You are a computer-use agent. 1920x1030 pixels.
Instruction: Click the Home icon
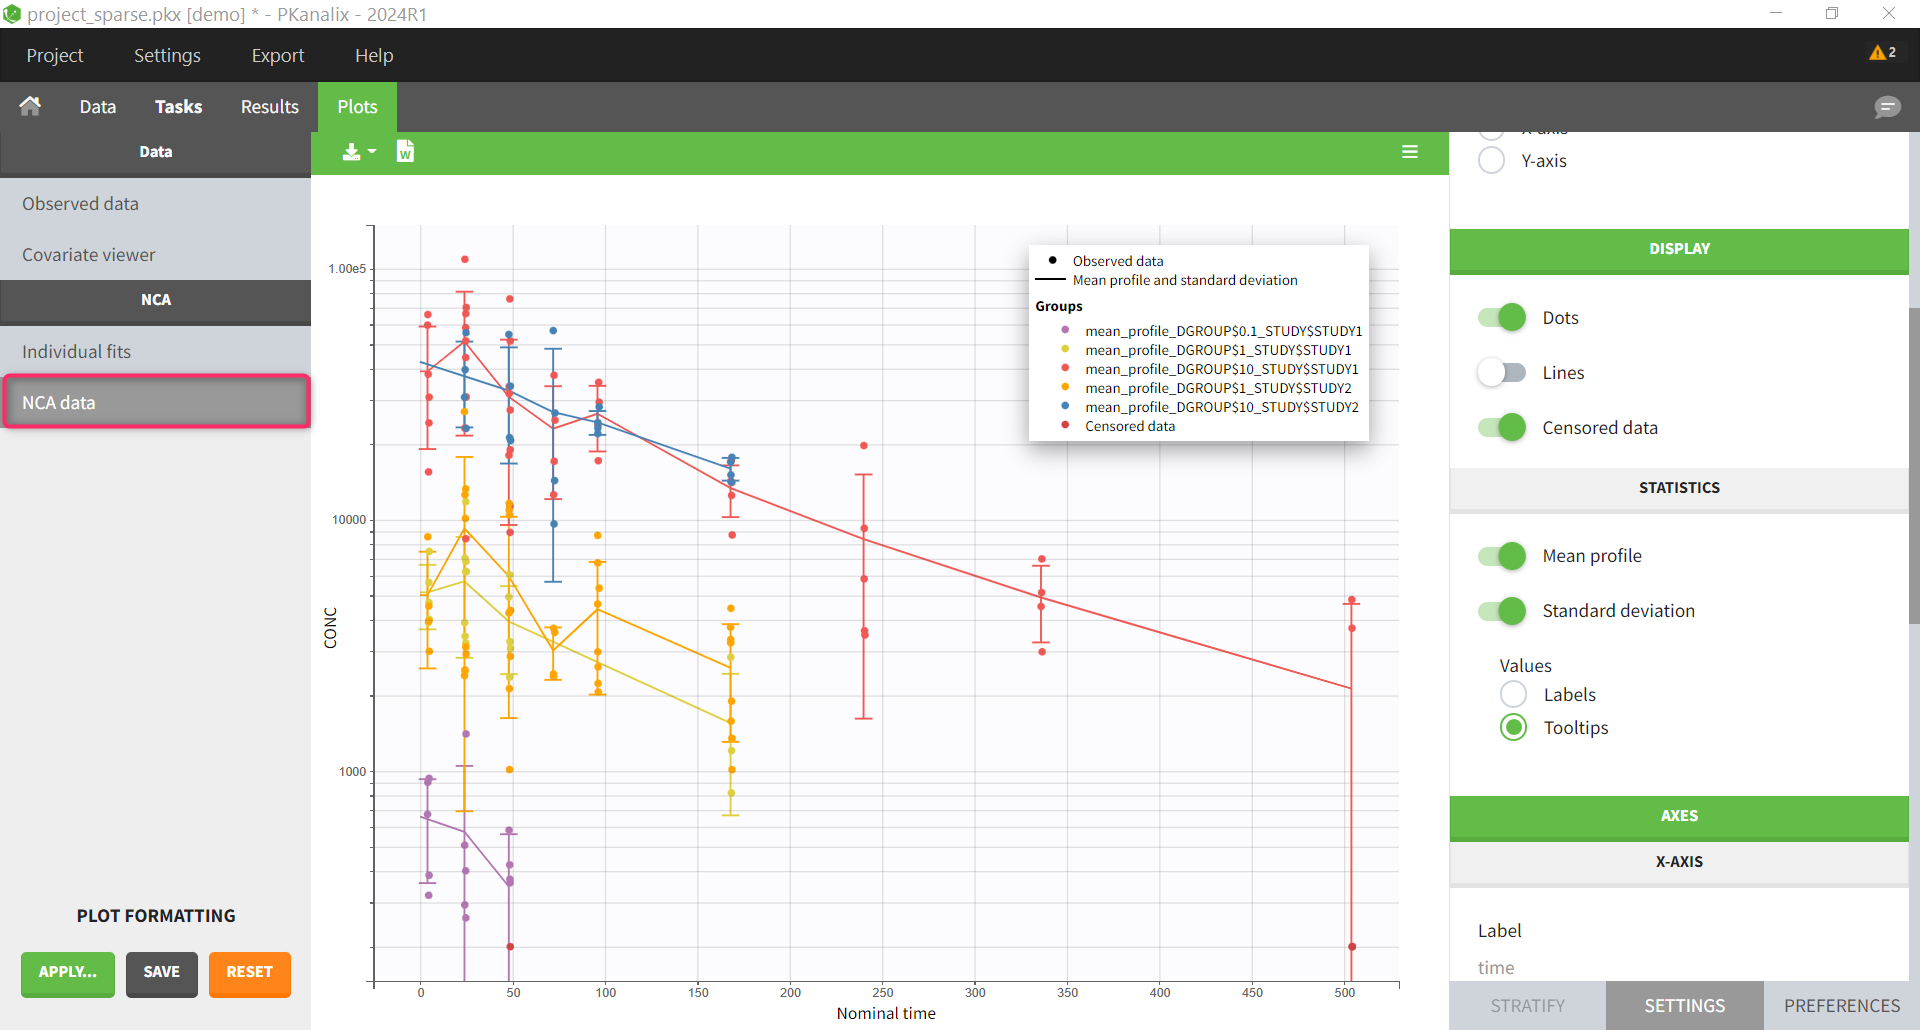tap(30, 106)
